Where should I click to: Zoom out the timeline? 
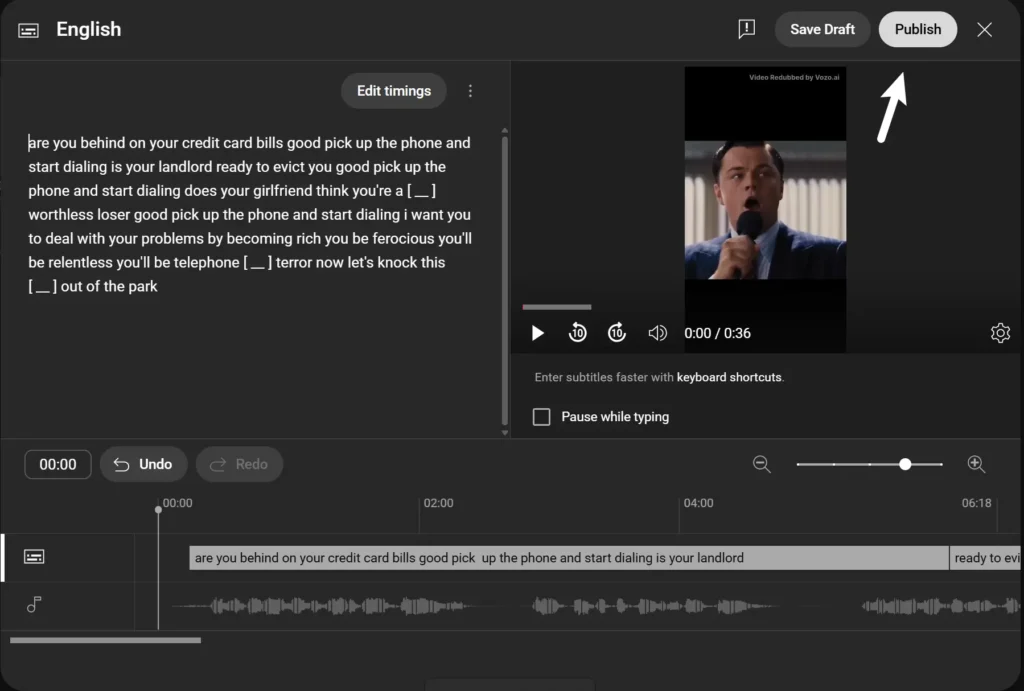pyautogui.click(x=761, y=464)
